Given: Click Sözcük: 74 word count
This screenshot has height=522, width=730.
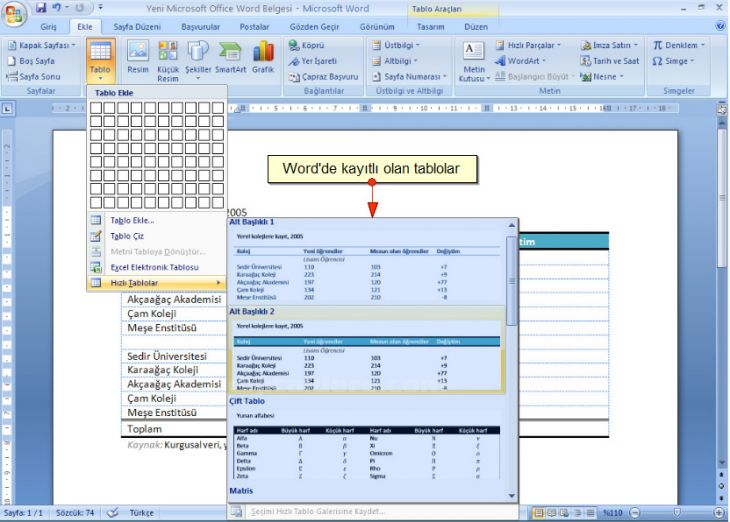Looking at the screenshot, I should click(x=75, y=513).
